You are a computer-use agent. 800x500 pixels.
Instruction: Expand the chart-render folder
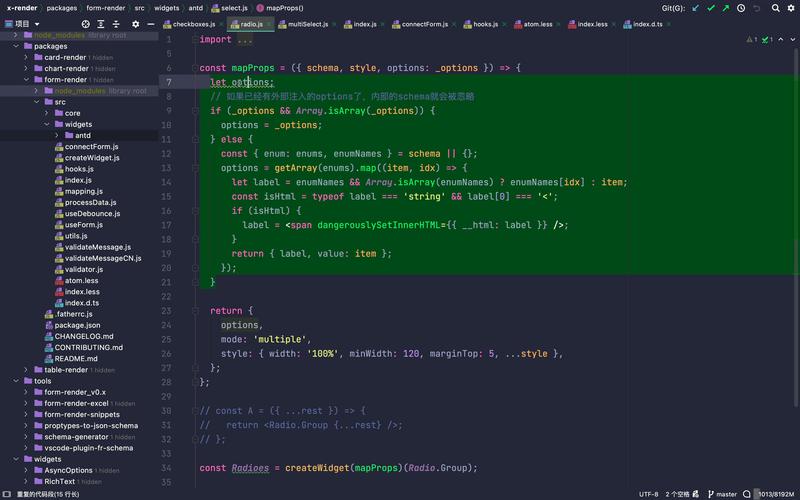coord(26,68)
